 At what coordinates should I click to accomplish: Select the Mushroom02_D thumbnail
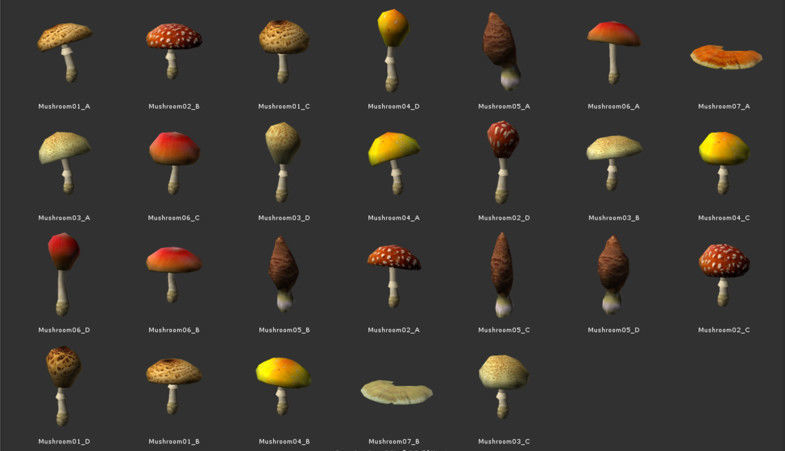click(x=503, y=162)
